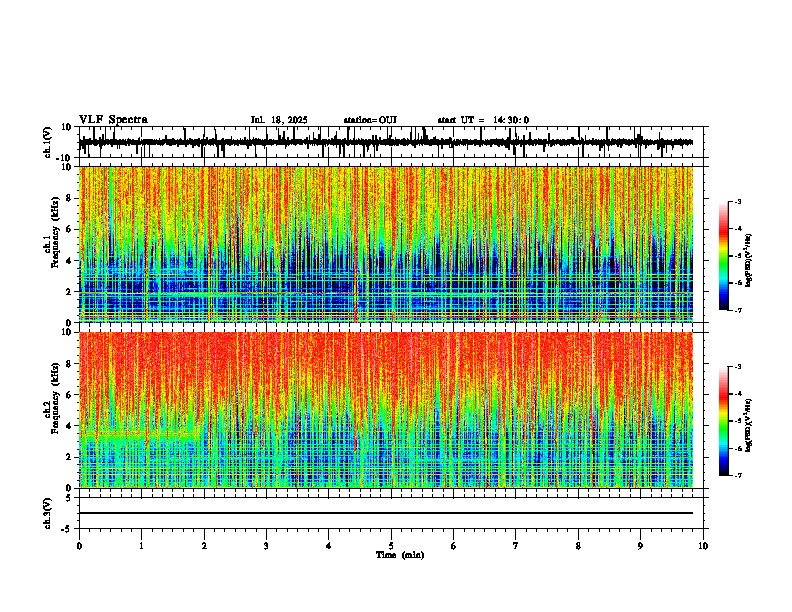Screen dimensions: 792x612
Task: Click time axis tick label '10'
Action: [x=703, y=546]
